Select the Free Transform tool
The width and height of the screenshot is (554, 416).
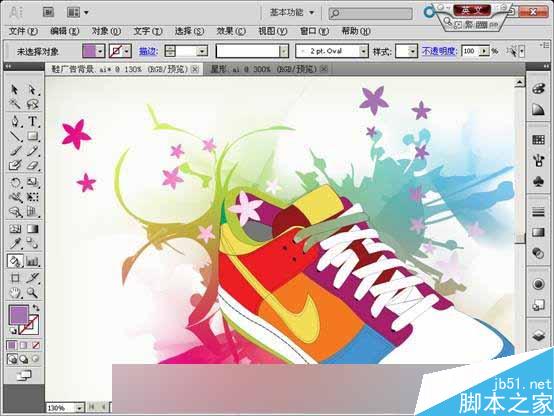[x=32, y=197]
